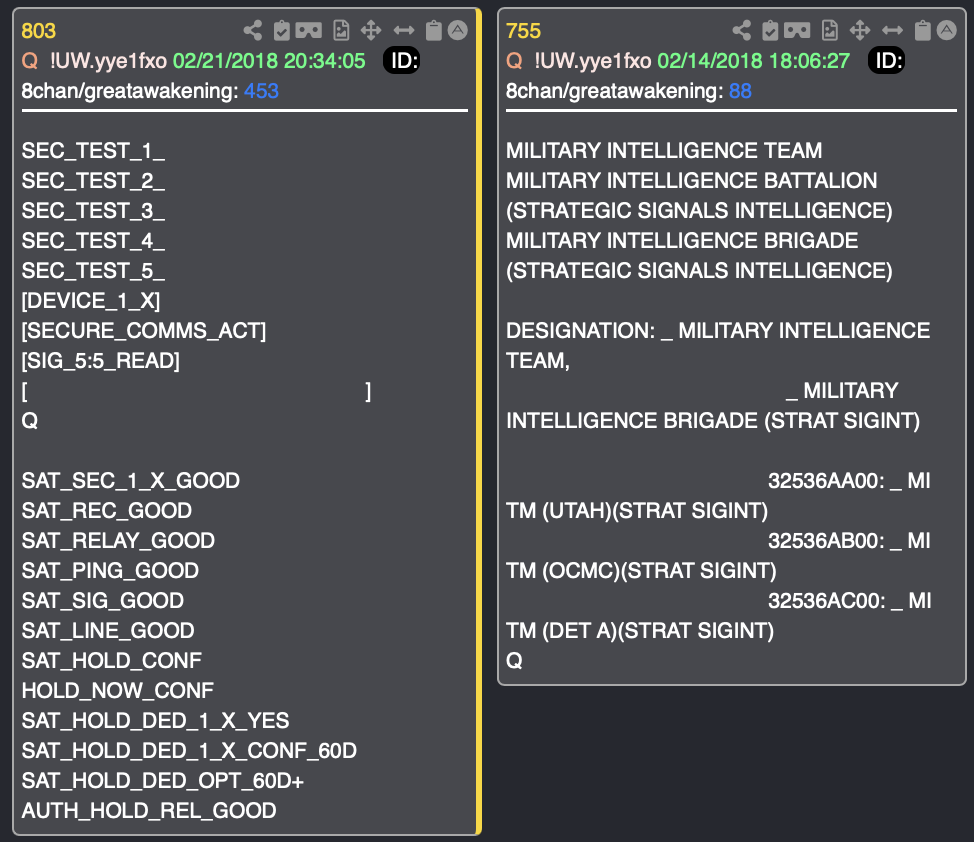Click the clipboard-check icon on post 803

point(281,30)
